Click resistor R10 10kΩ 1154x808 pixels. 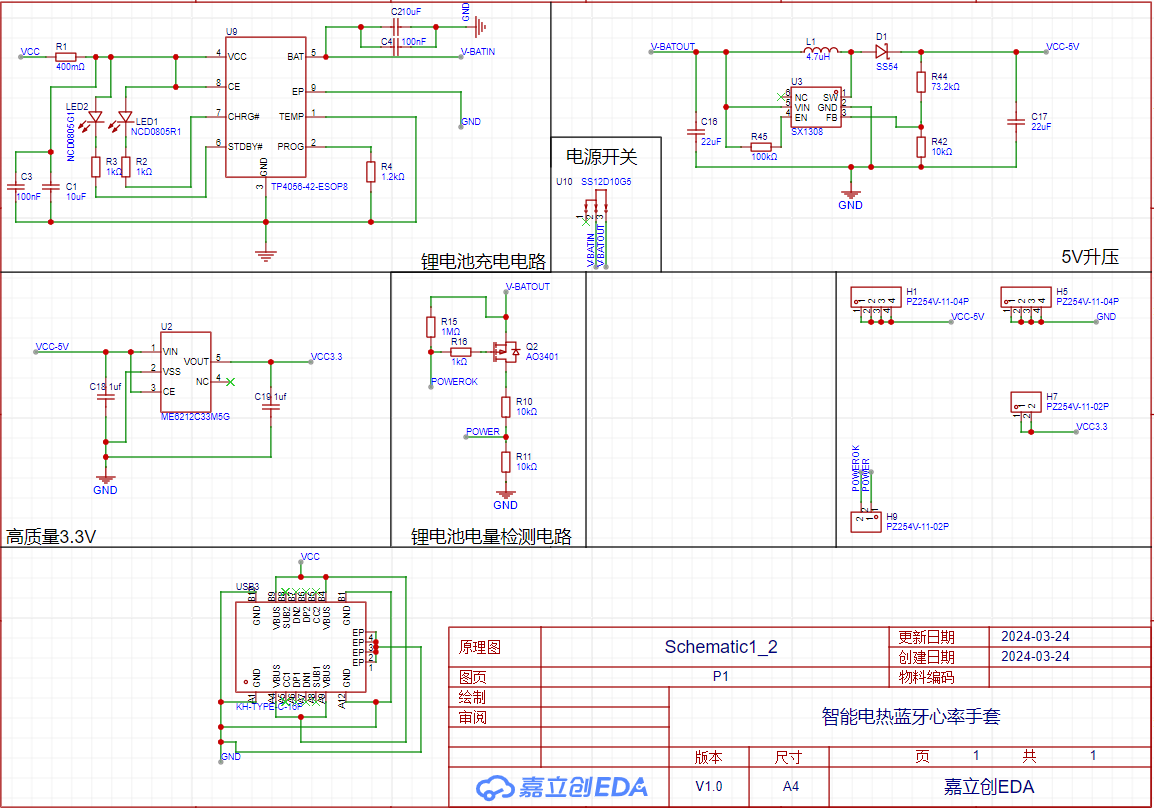coord(506,407)
